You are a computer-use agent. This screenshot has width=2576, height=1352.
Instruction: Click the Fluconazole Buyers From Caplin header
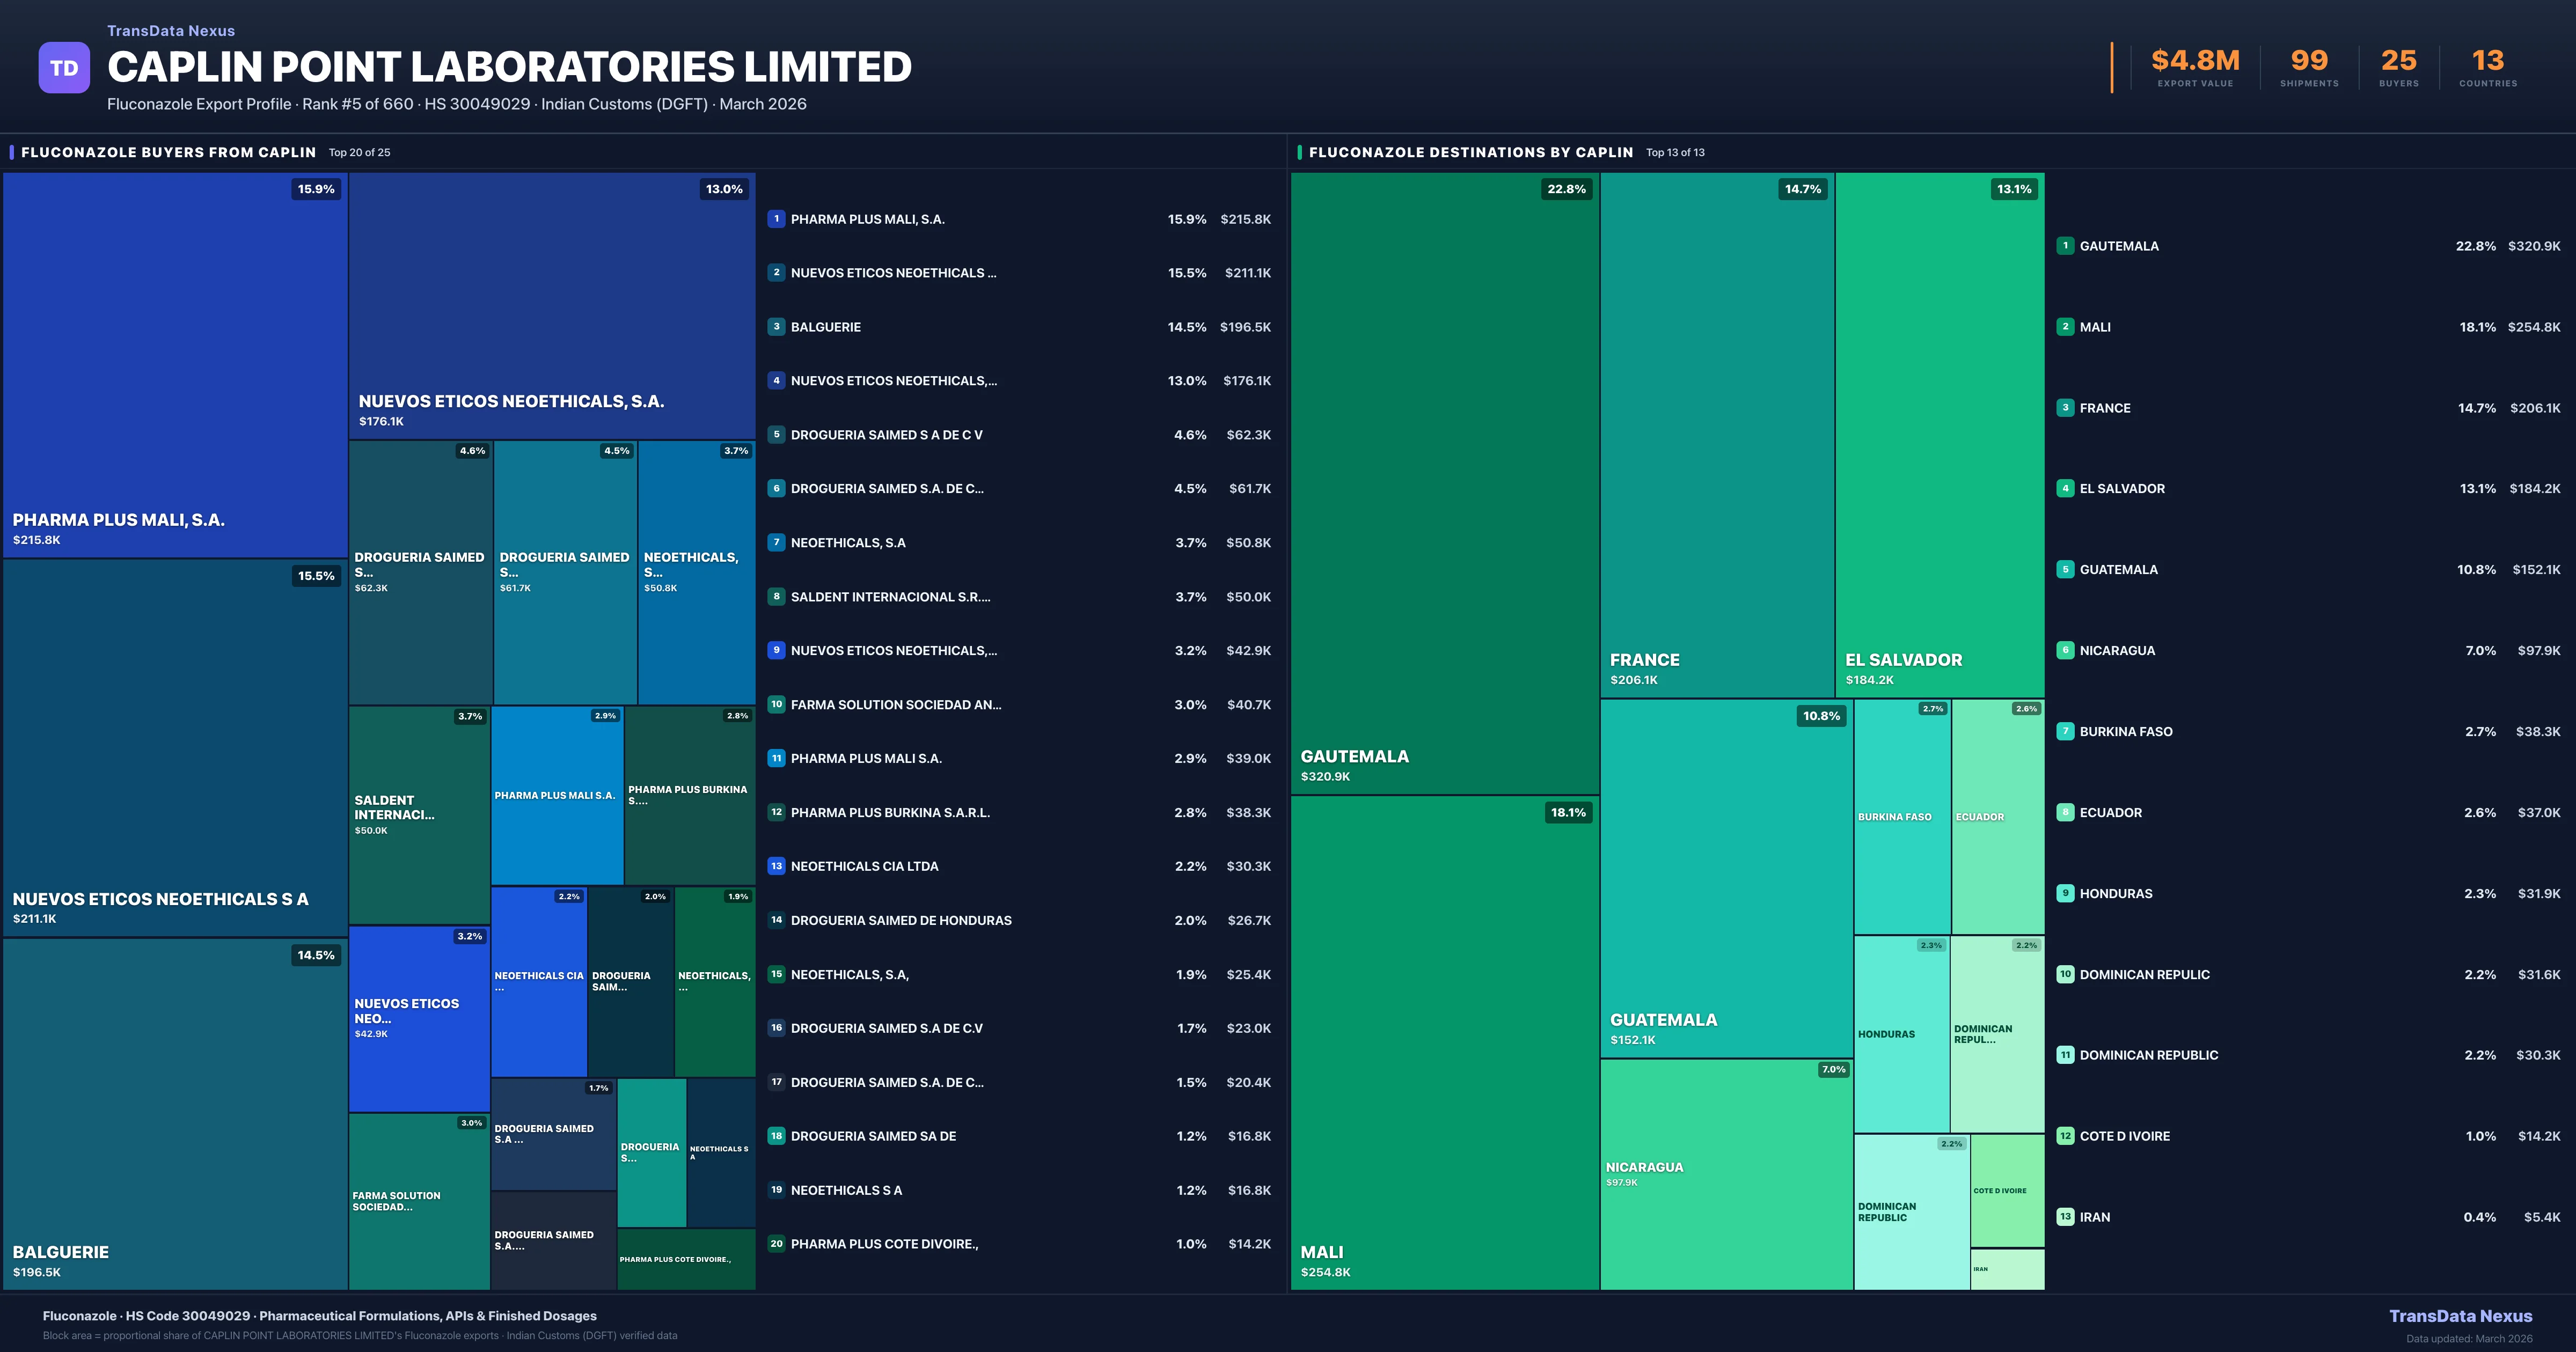[x=168, y=152]
